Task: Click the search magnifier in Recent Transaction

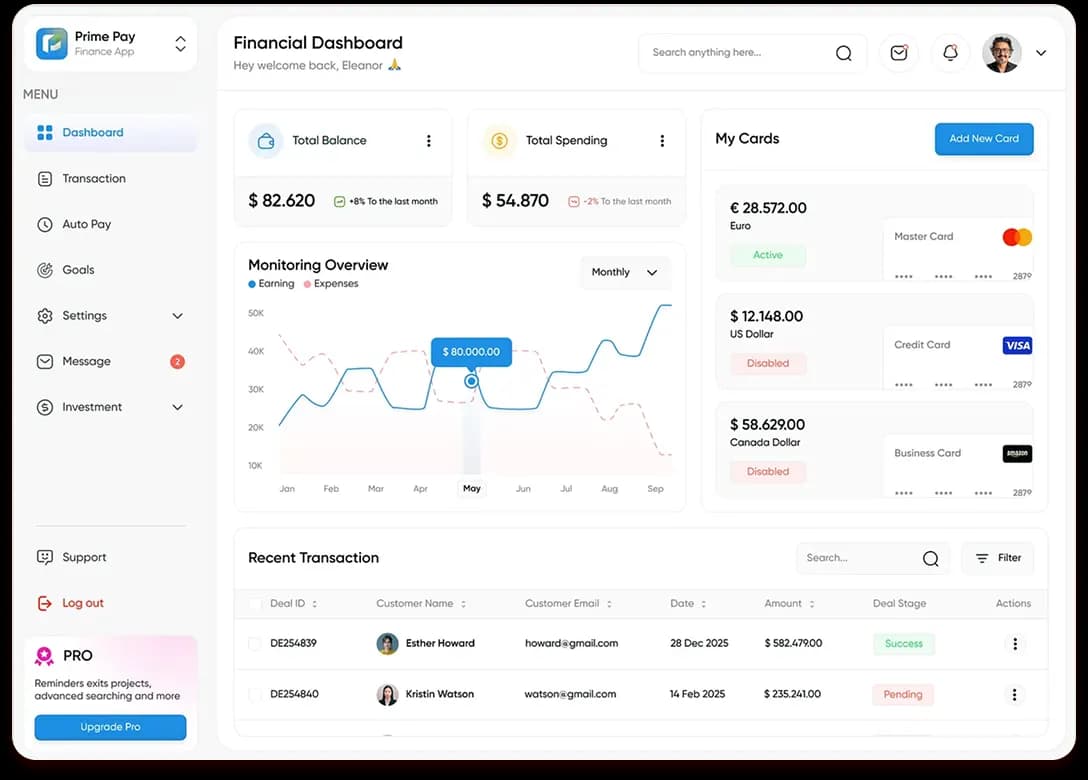Action: pos(929,558)
